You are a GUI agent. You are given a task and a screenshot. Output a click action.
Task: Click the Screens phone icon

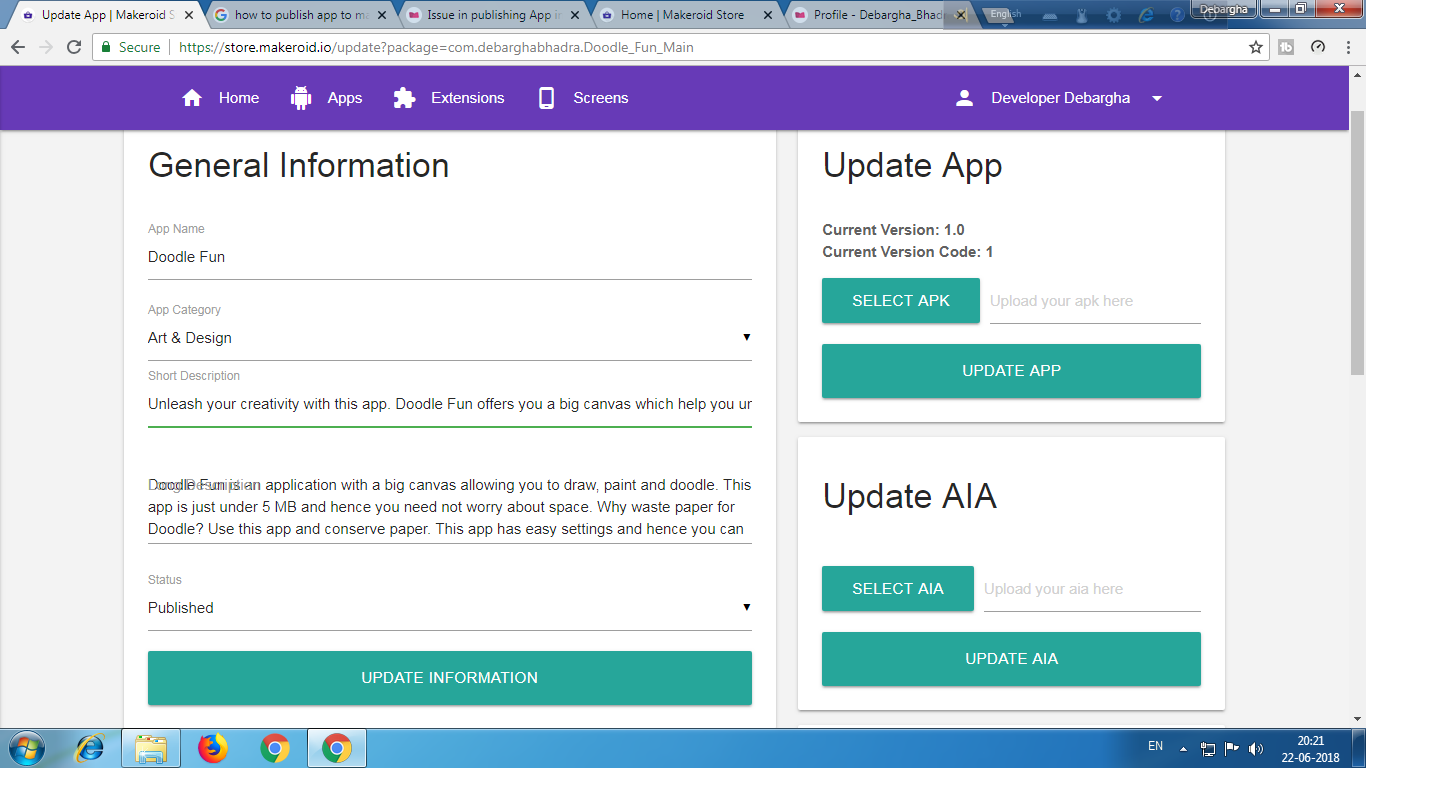click(546, 98)
